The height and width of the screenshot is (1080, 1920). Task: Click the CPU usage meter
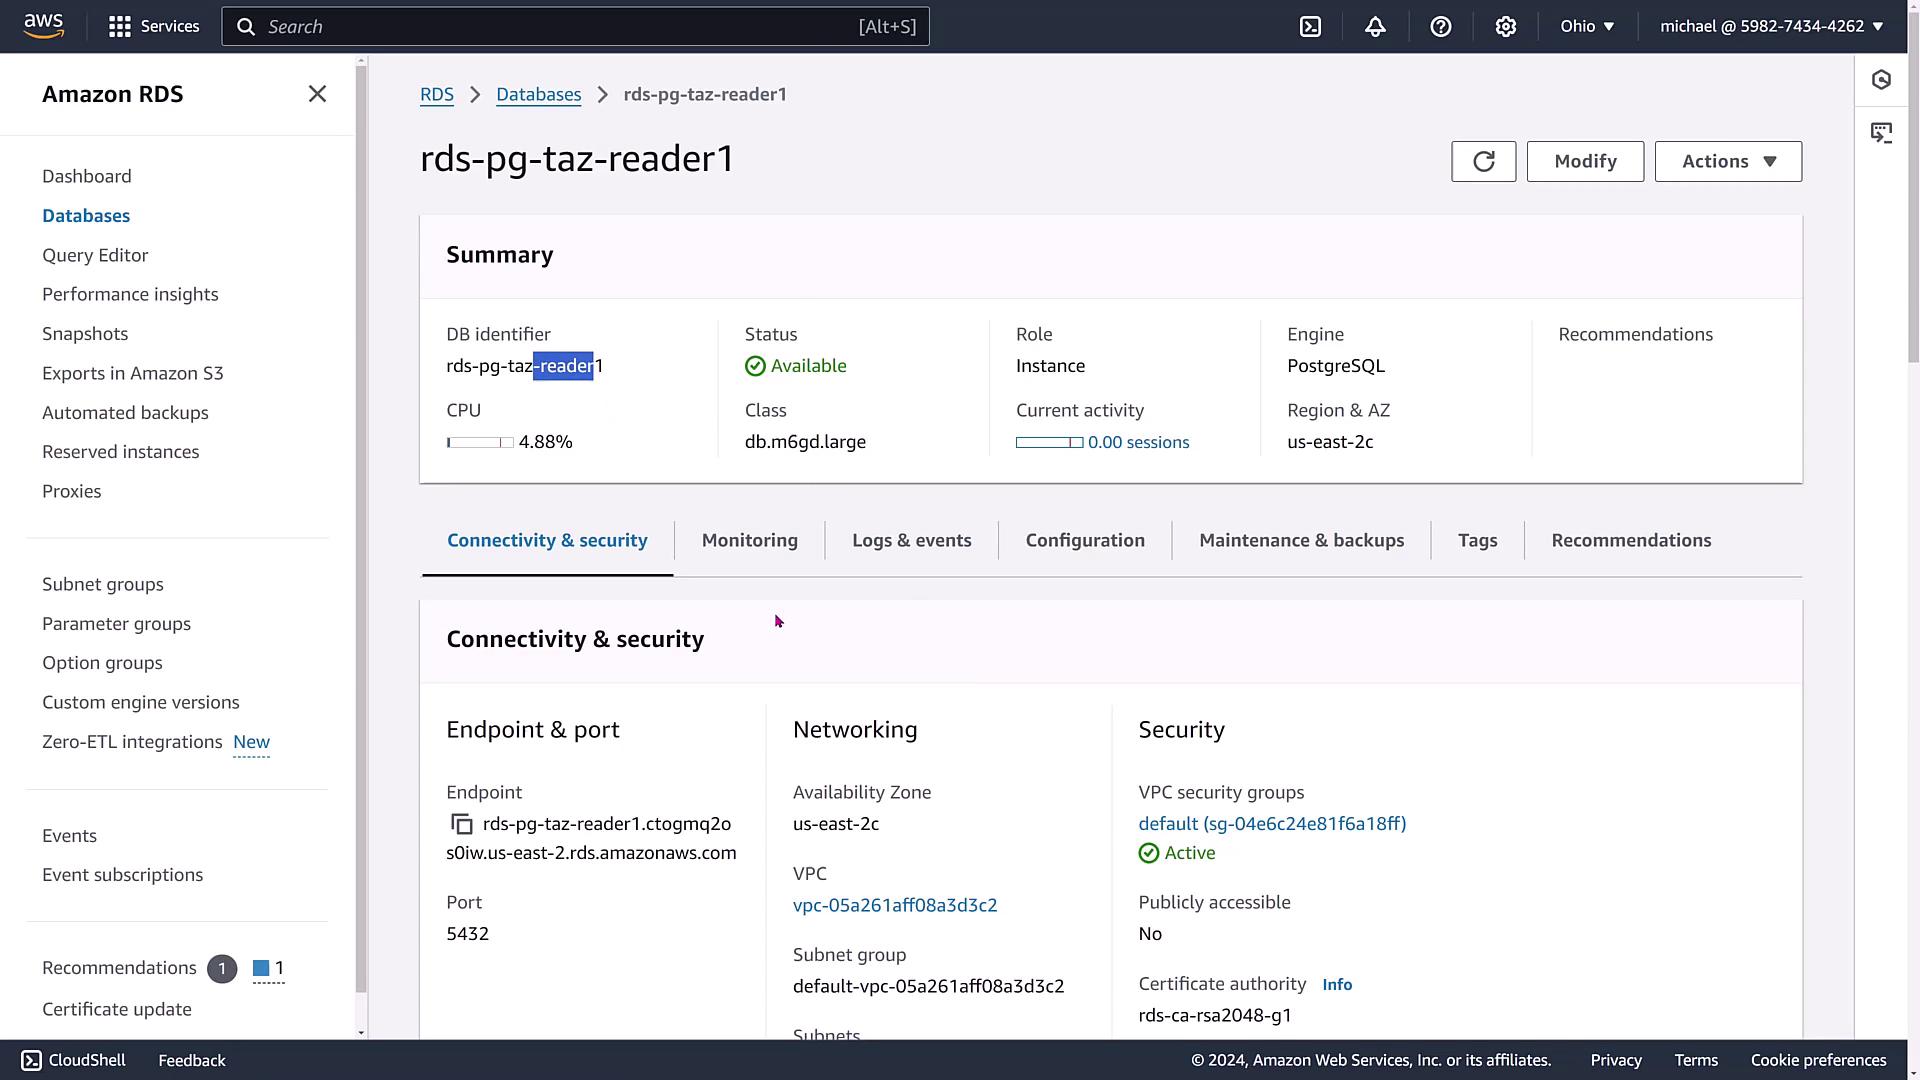coord(480,442)
